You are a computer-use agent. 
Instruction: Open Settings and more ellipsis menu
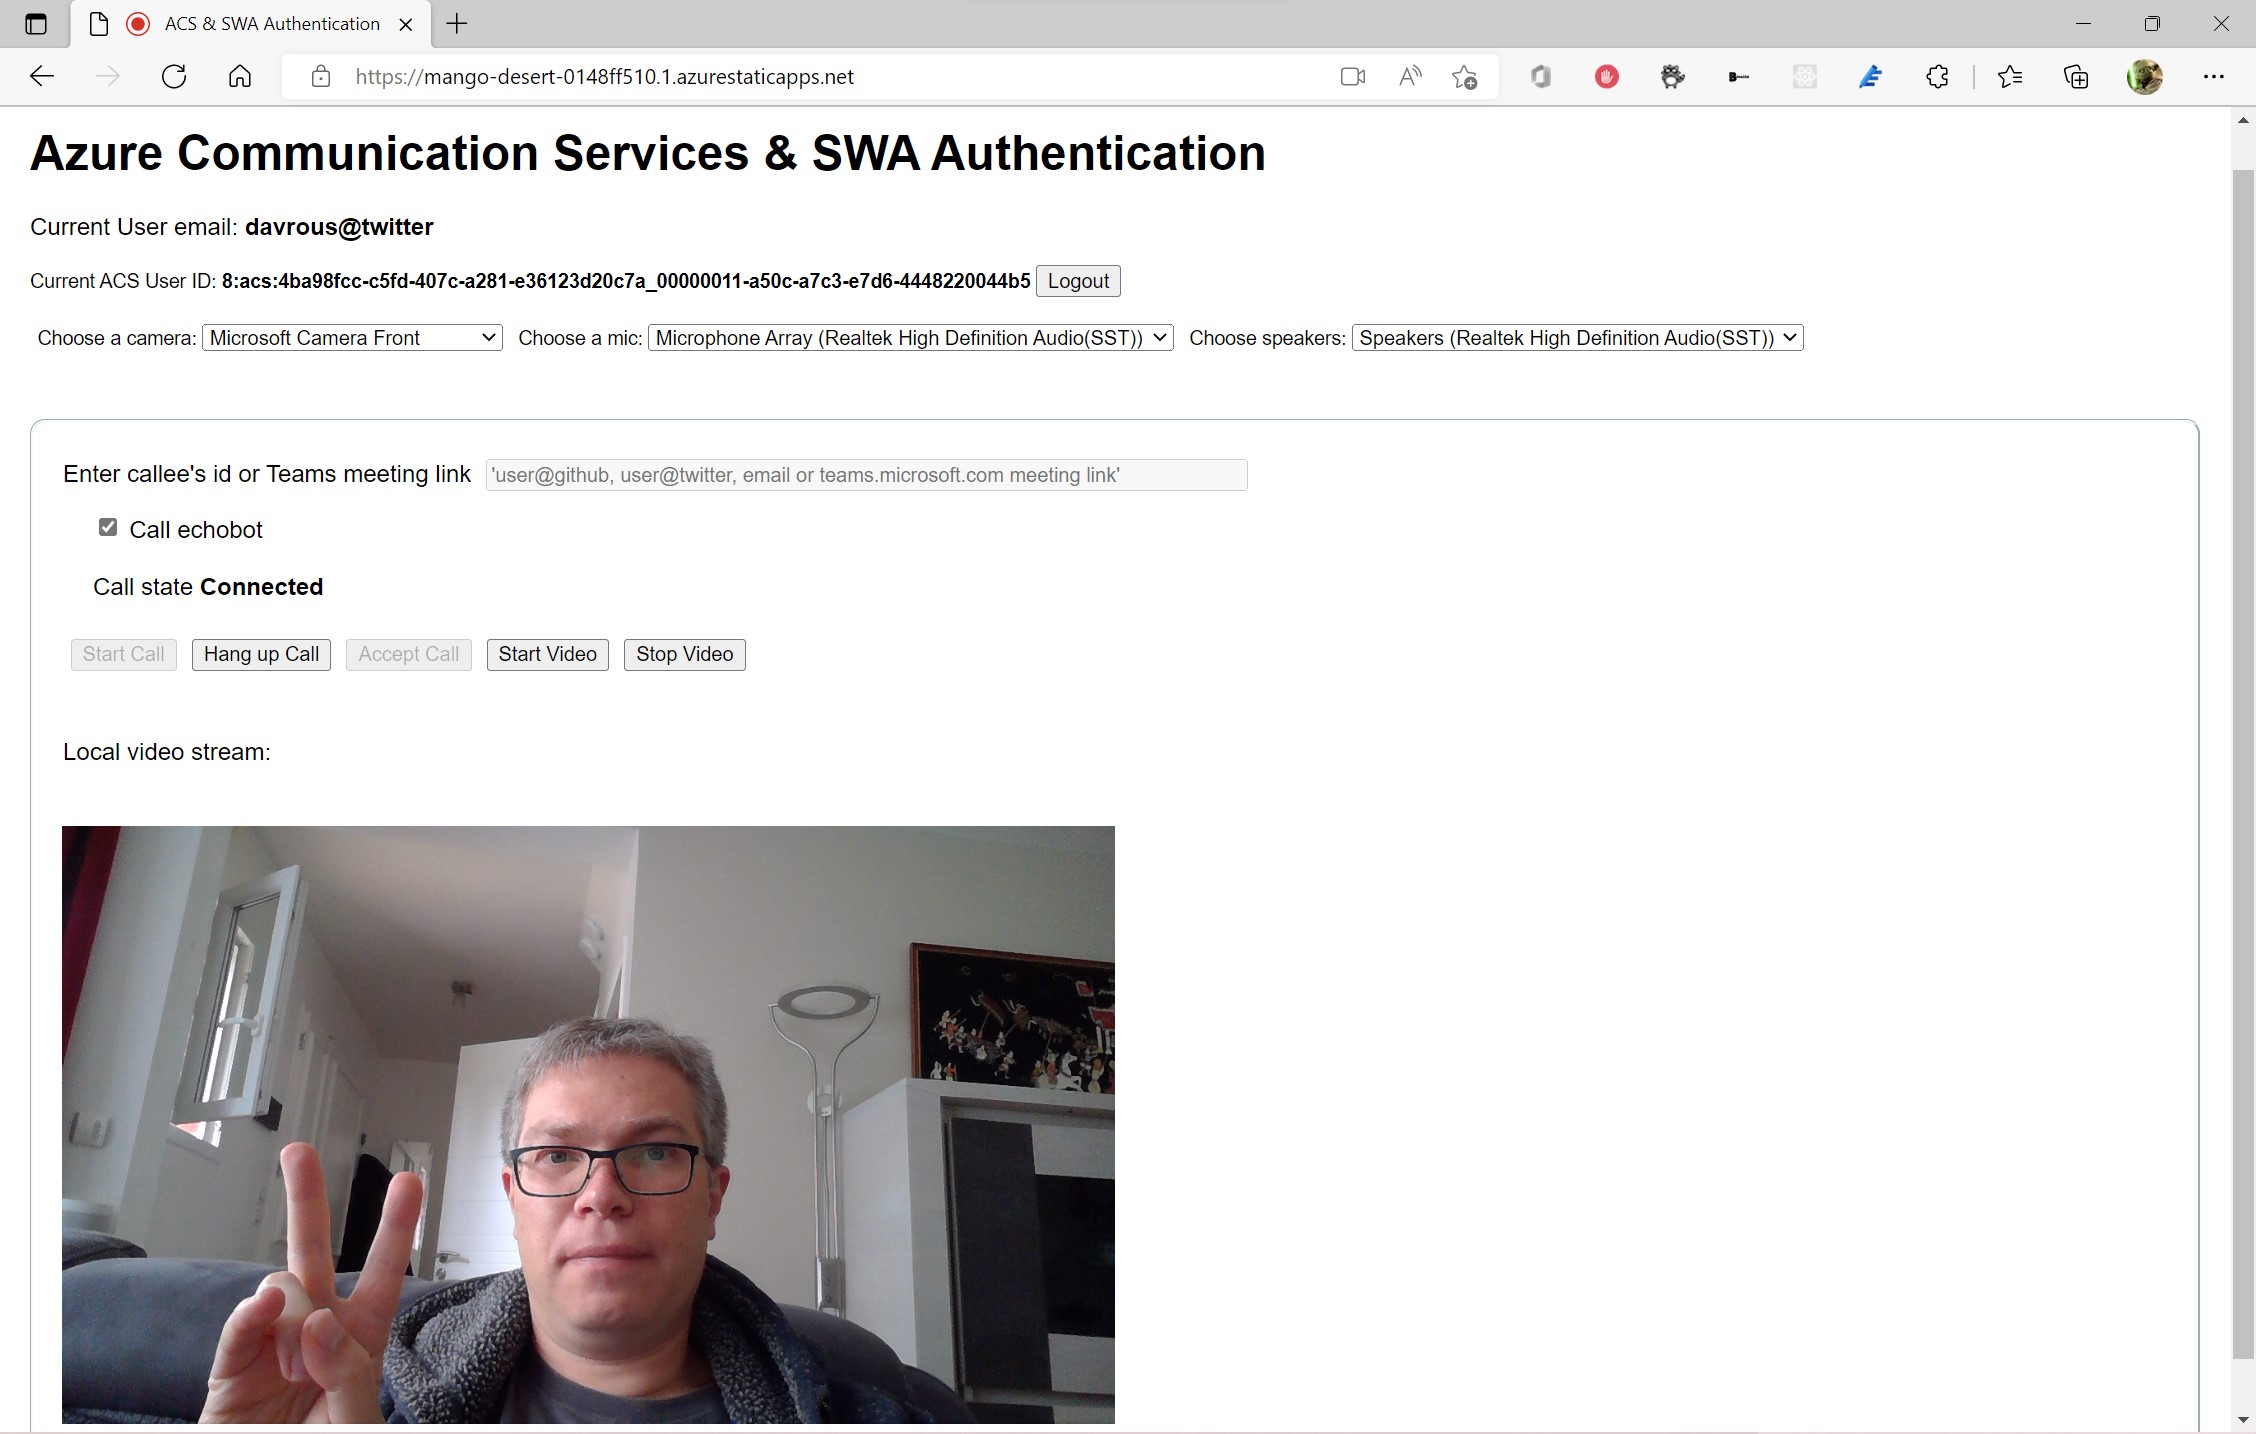pyautogui.click(x=2214, y=77)
